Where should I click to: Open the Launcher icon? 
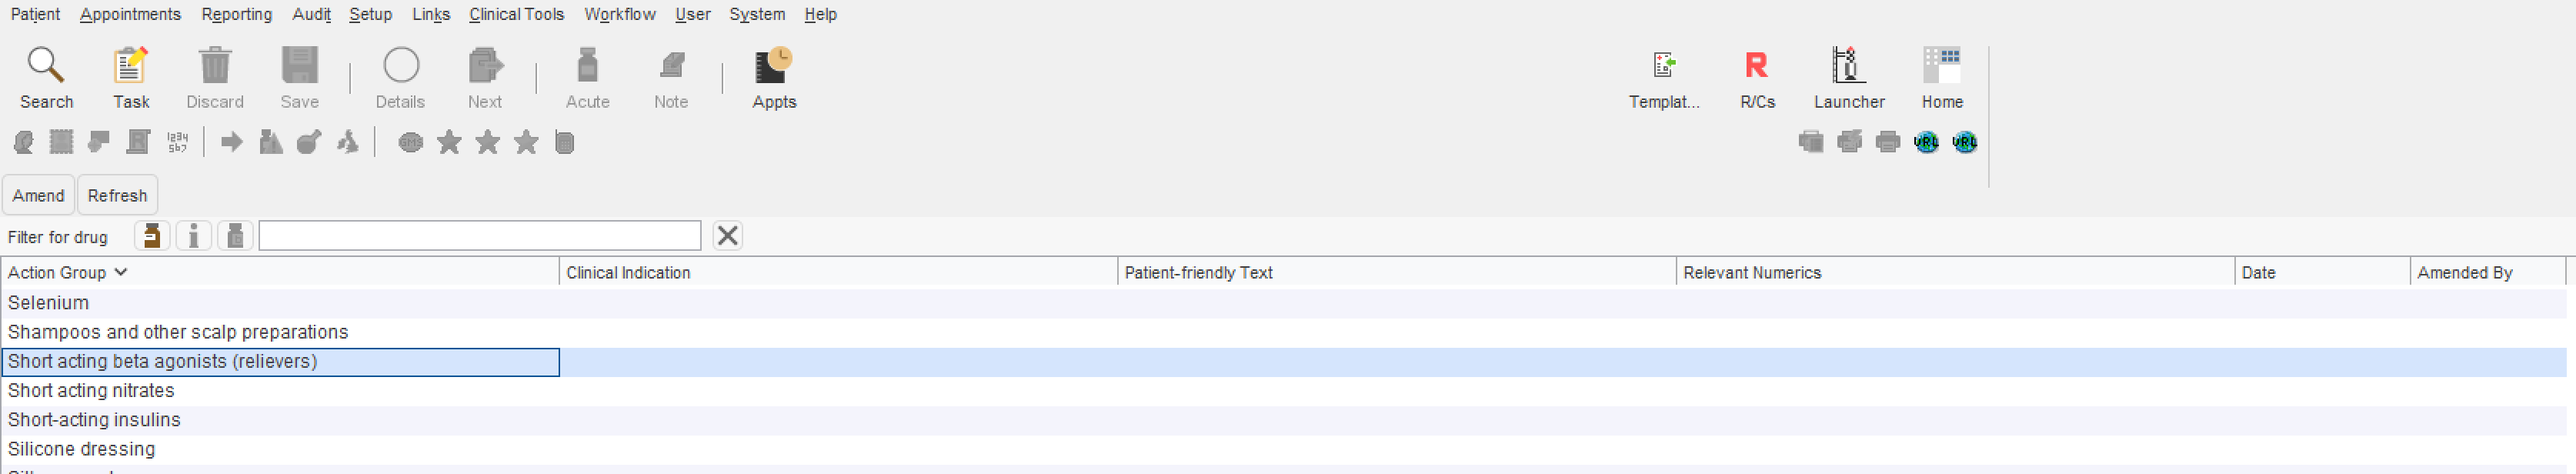coord(1848,66)
